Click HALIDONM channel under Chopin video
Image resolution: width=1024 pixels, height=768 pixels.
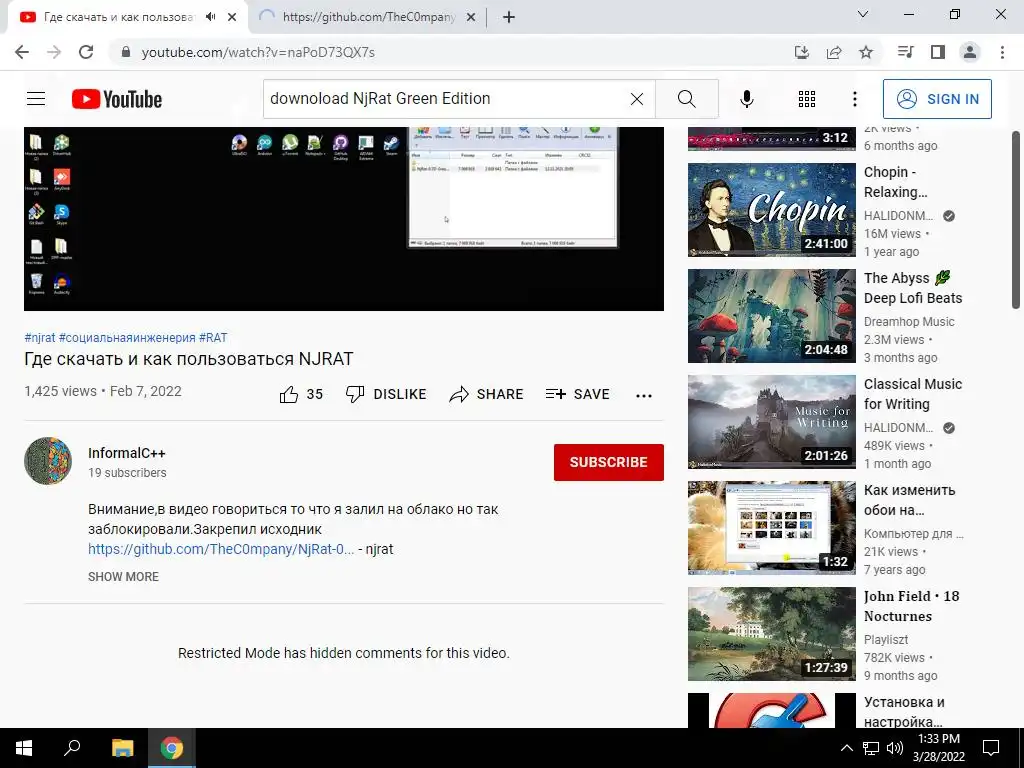899,216
